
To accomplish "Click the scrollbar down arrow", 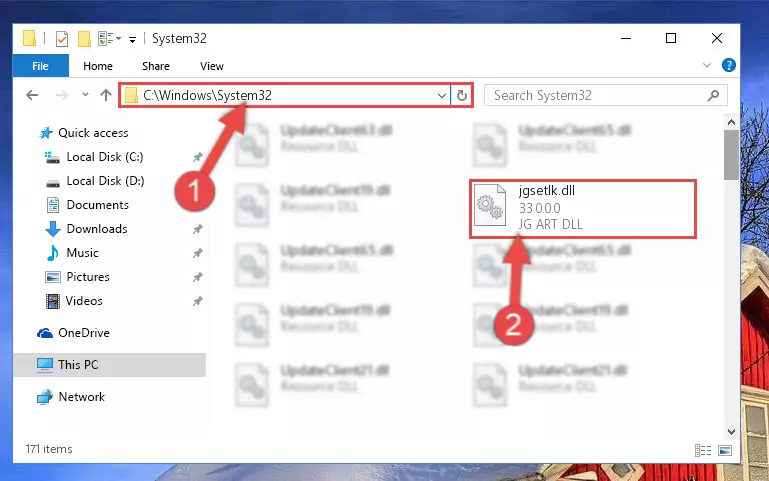I will coord(731,431).
